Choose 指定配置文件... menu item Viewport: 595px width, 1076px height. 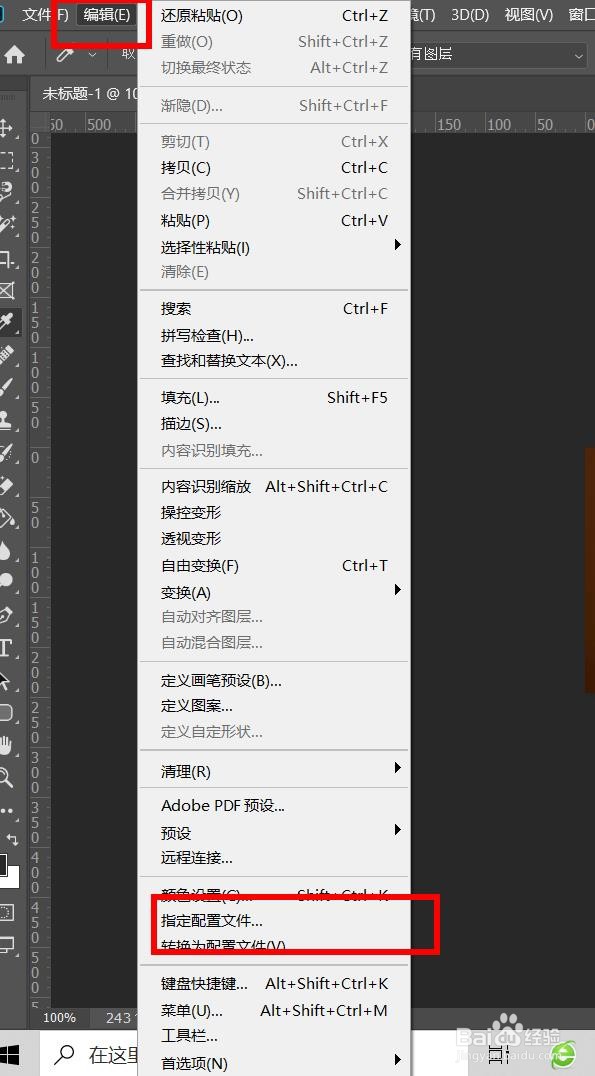click(275, 920)
